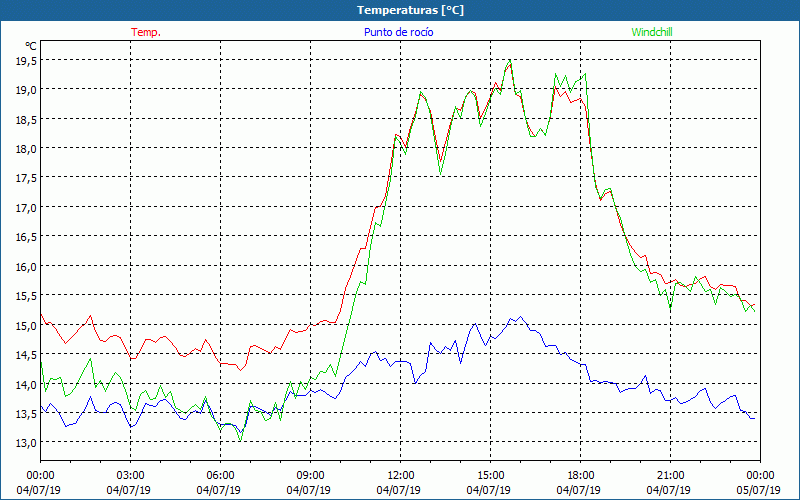Click the 05/07/19 date label

coord(759,490)
